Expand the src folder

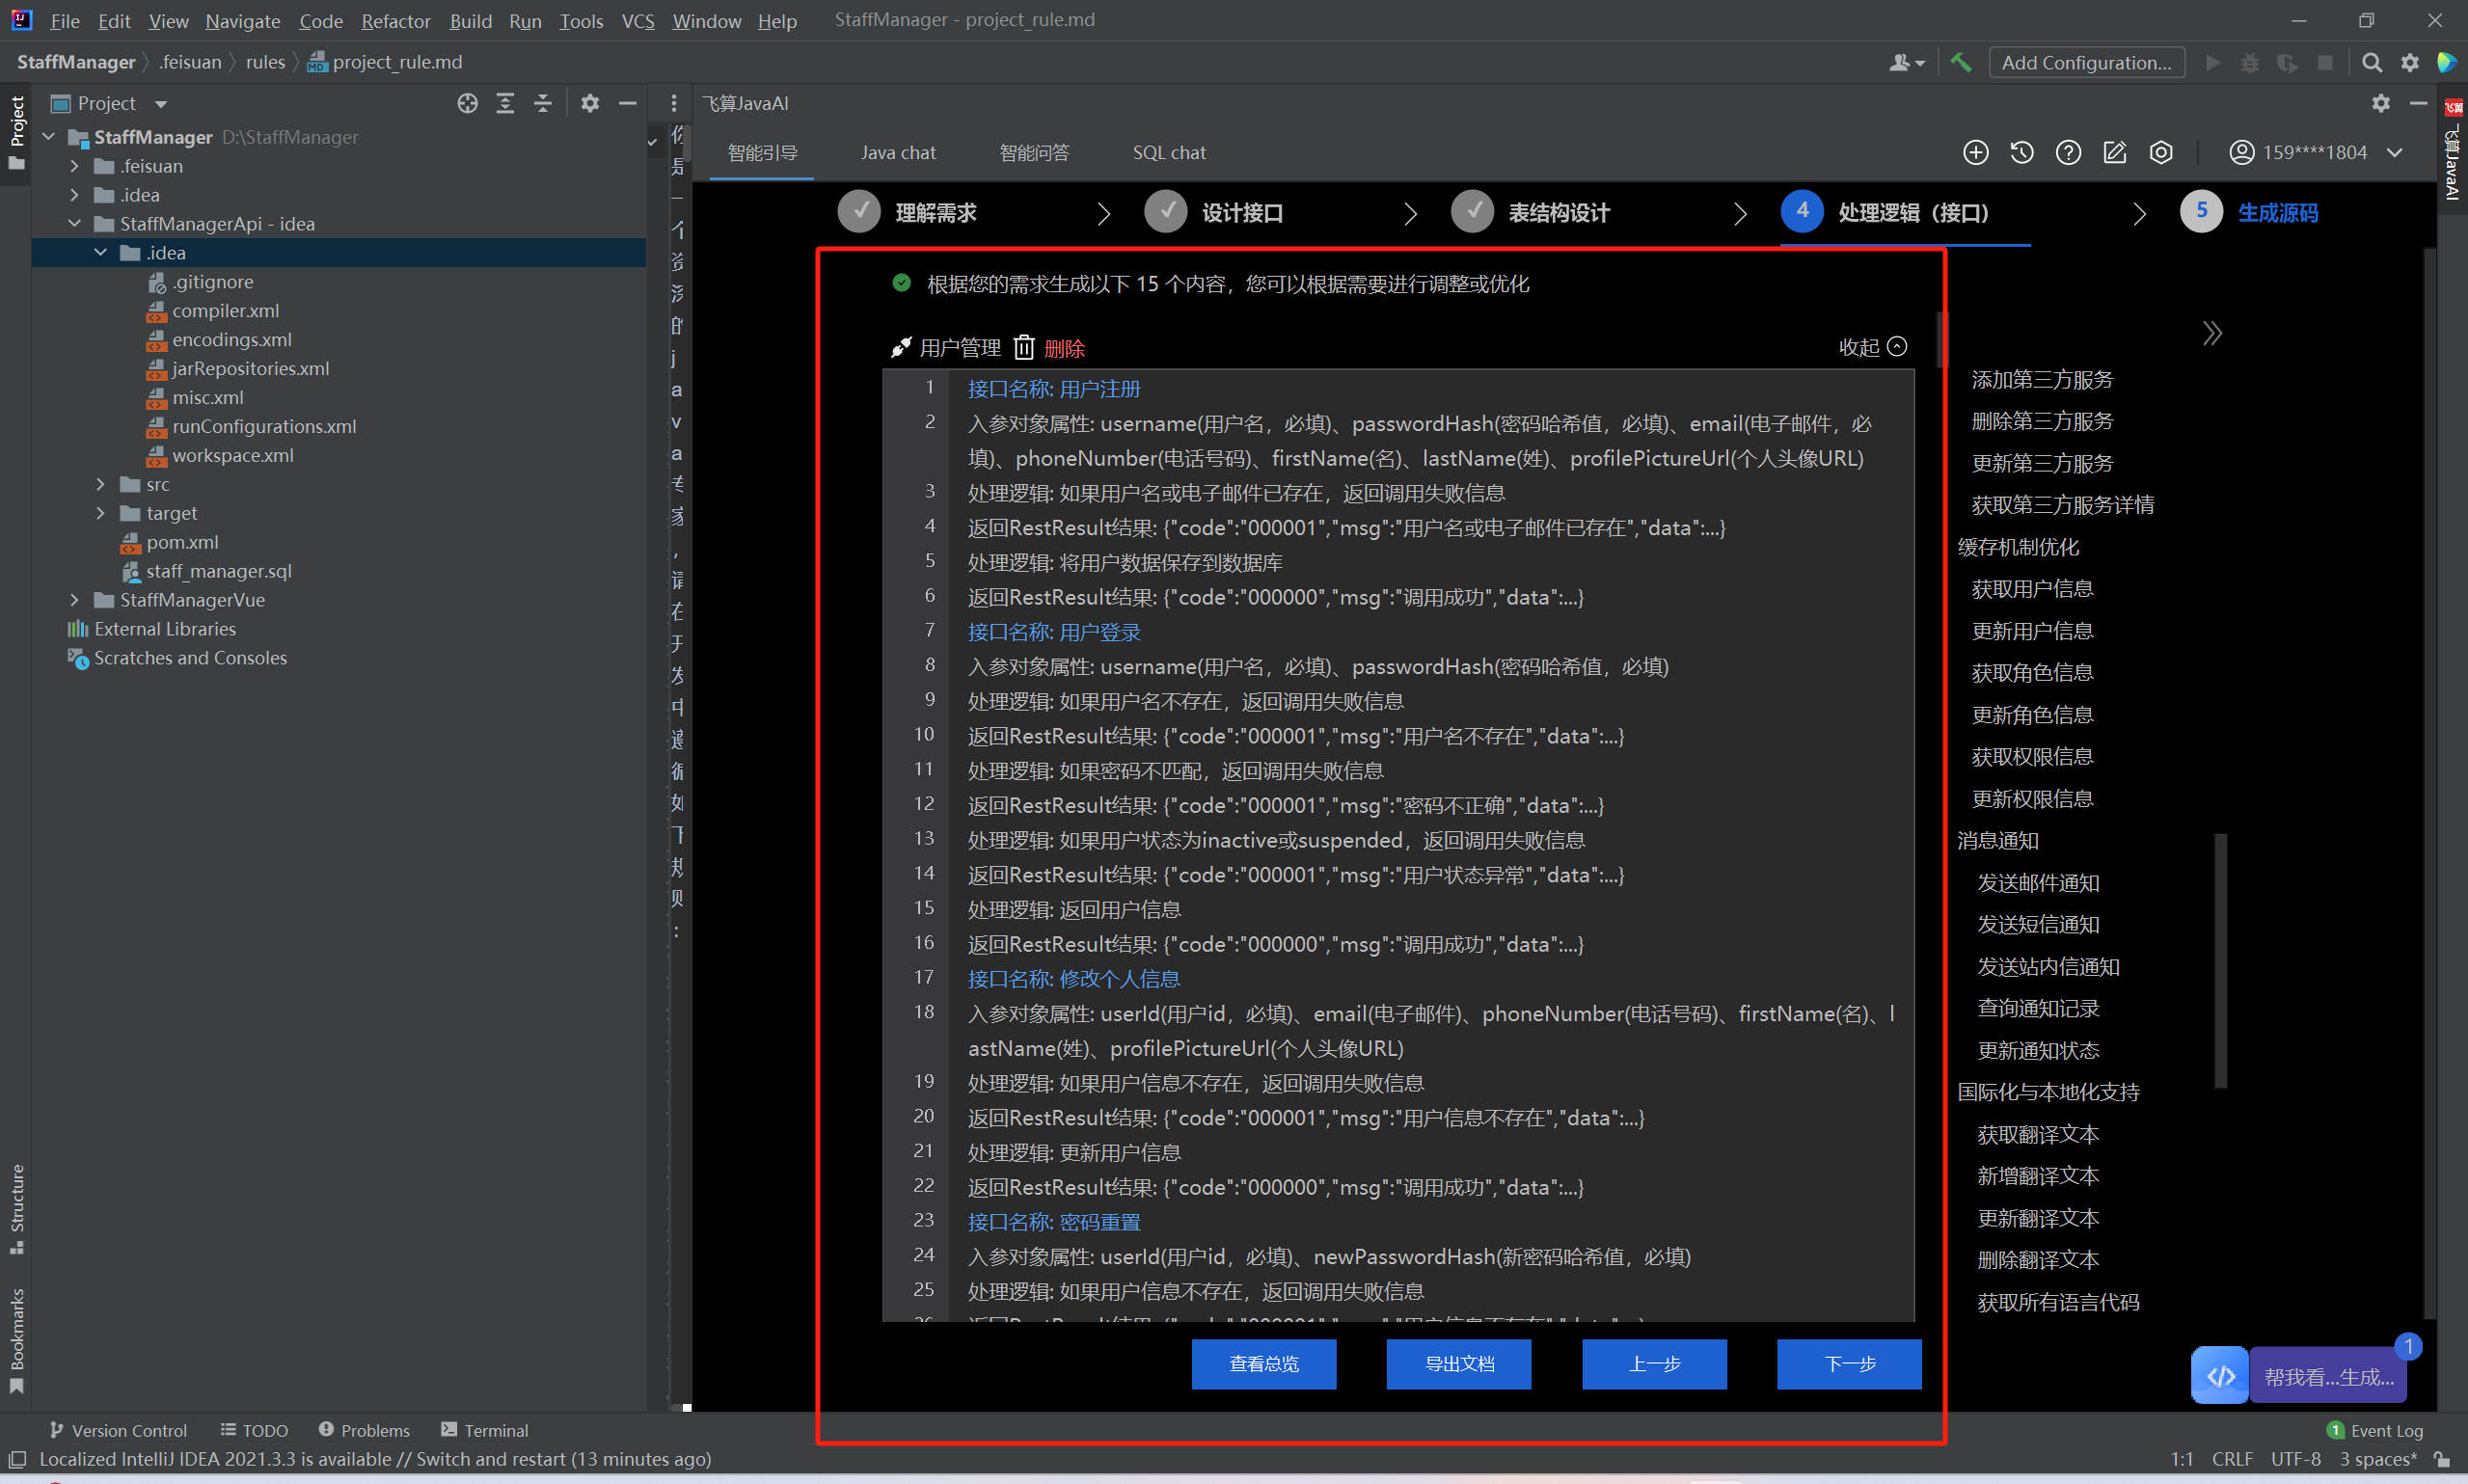point(100,484)
